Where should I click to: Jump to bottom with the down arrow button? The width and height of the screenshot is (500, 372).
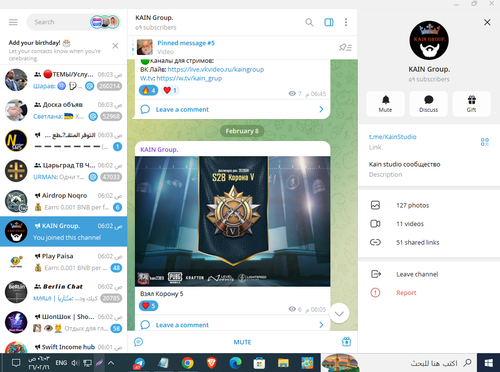[x=339, y=313]
